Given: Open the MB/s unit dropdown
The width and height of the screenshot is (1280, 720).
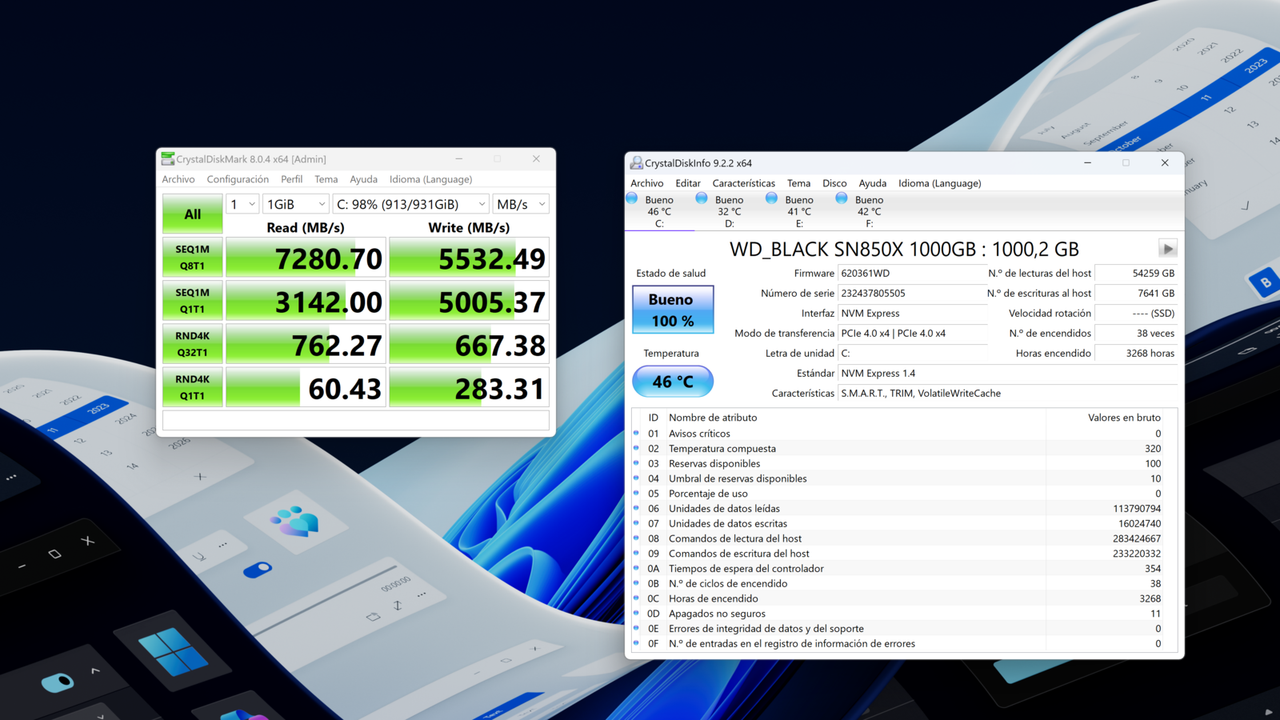Looking at the screenshot, I should (520, 203).
